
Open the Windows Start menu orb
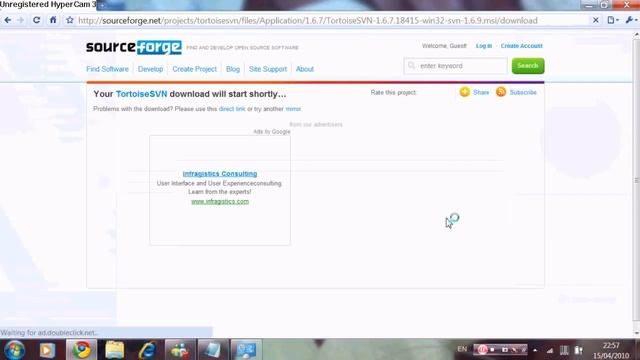[14, 350]
